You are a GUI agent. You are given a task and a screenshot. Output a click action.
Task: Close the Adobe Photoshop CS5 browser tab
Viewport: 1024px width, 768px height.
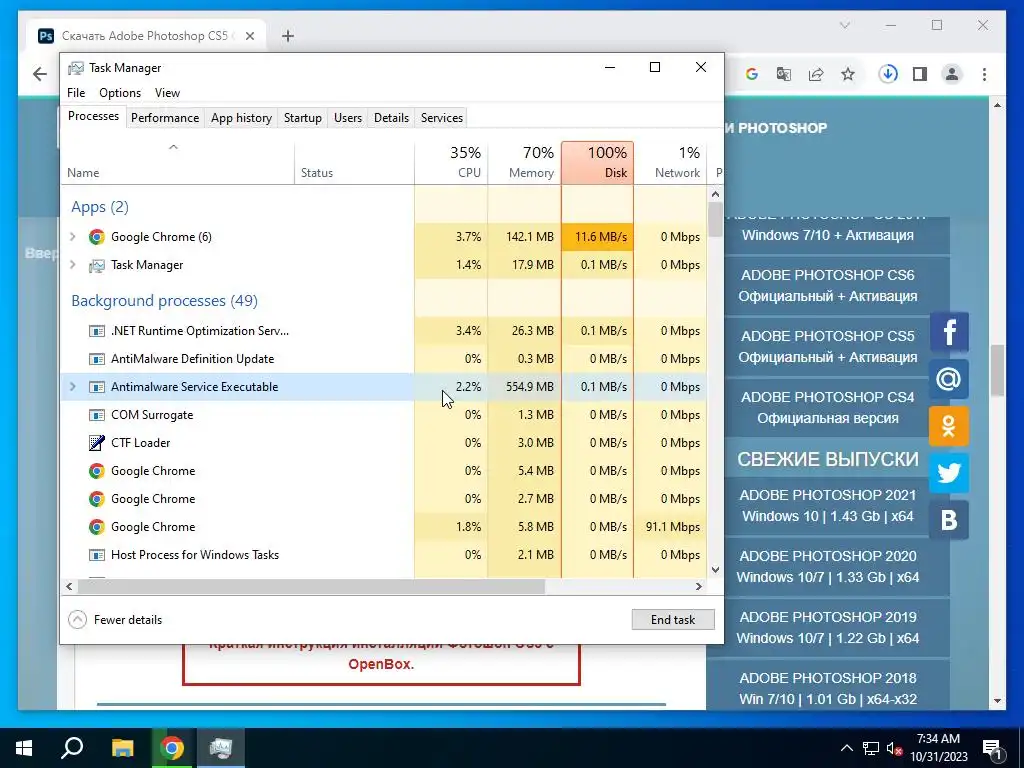249,36
